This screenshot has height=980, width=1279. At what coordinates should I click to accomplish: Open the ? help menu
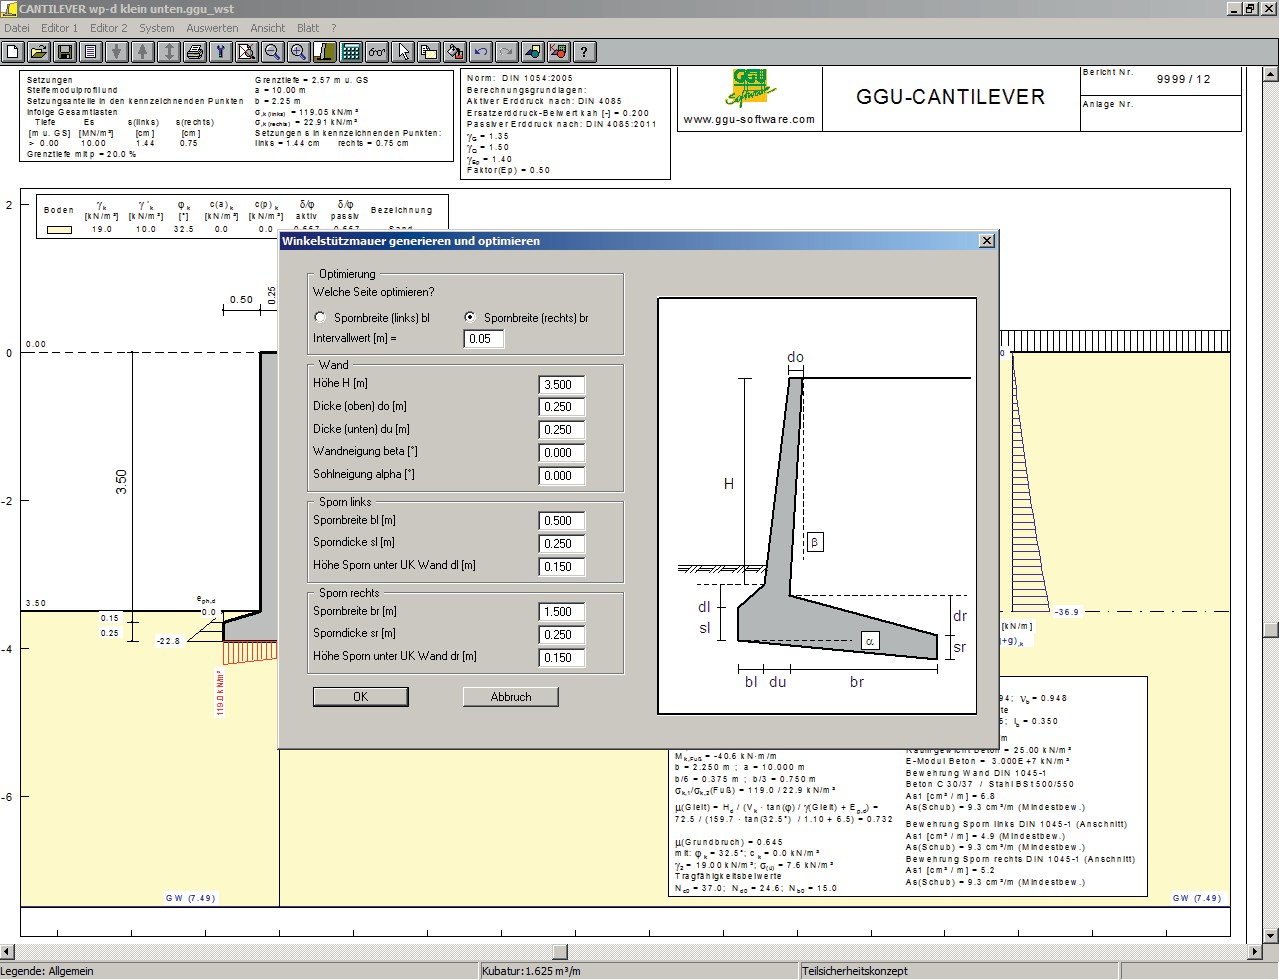click(334, 28)
